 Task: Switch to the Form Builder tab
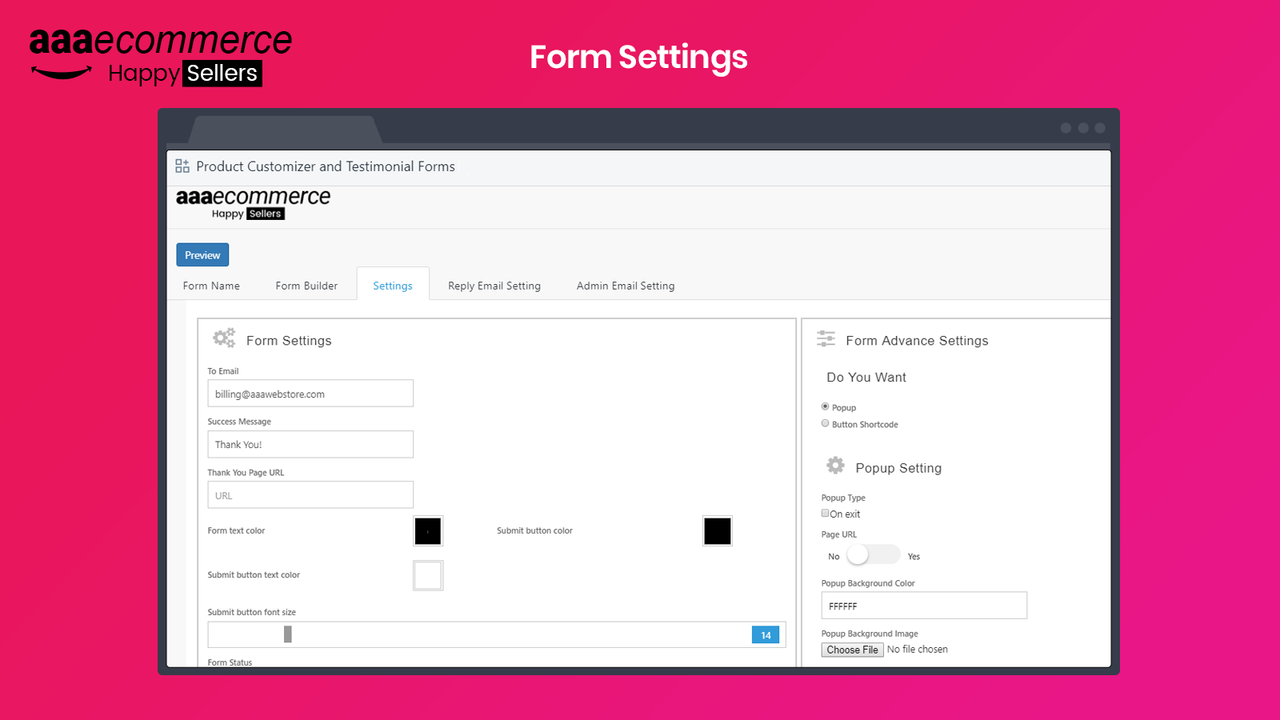(x=306, y=285)
